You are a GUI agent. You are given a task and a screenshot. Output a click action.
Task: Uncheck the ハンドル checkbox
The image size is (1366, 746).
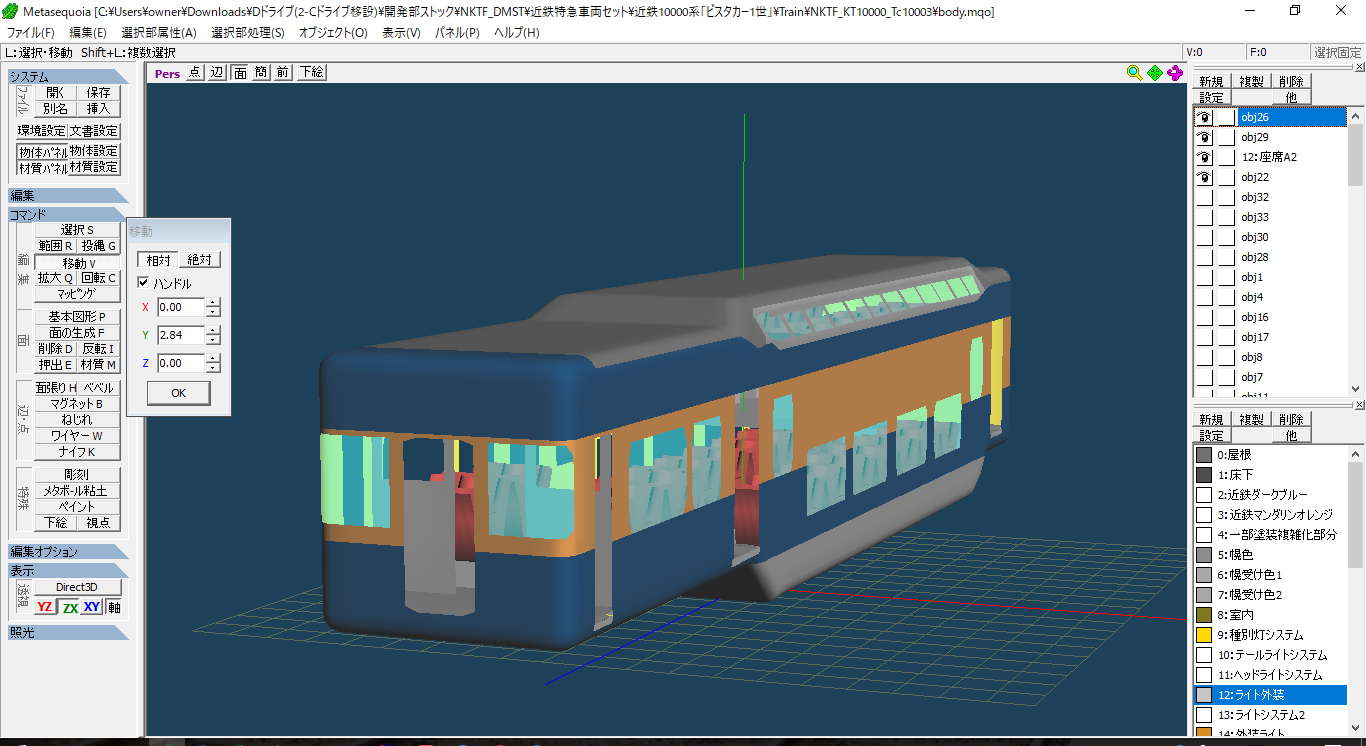click(143, 284)
